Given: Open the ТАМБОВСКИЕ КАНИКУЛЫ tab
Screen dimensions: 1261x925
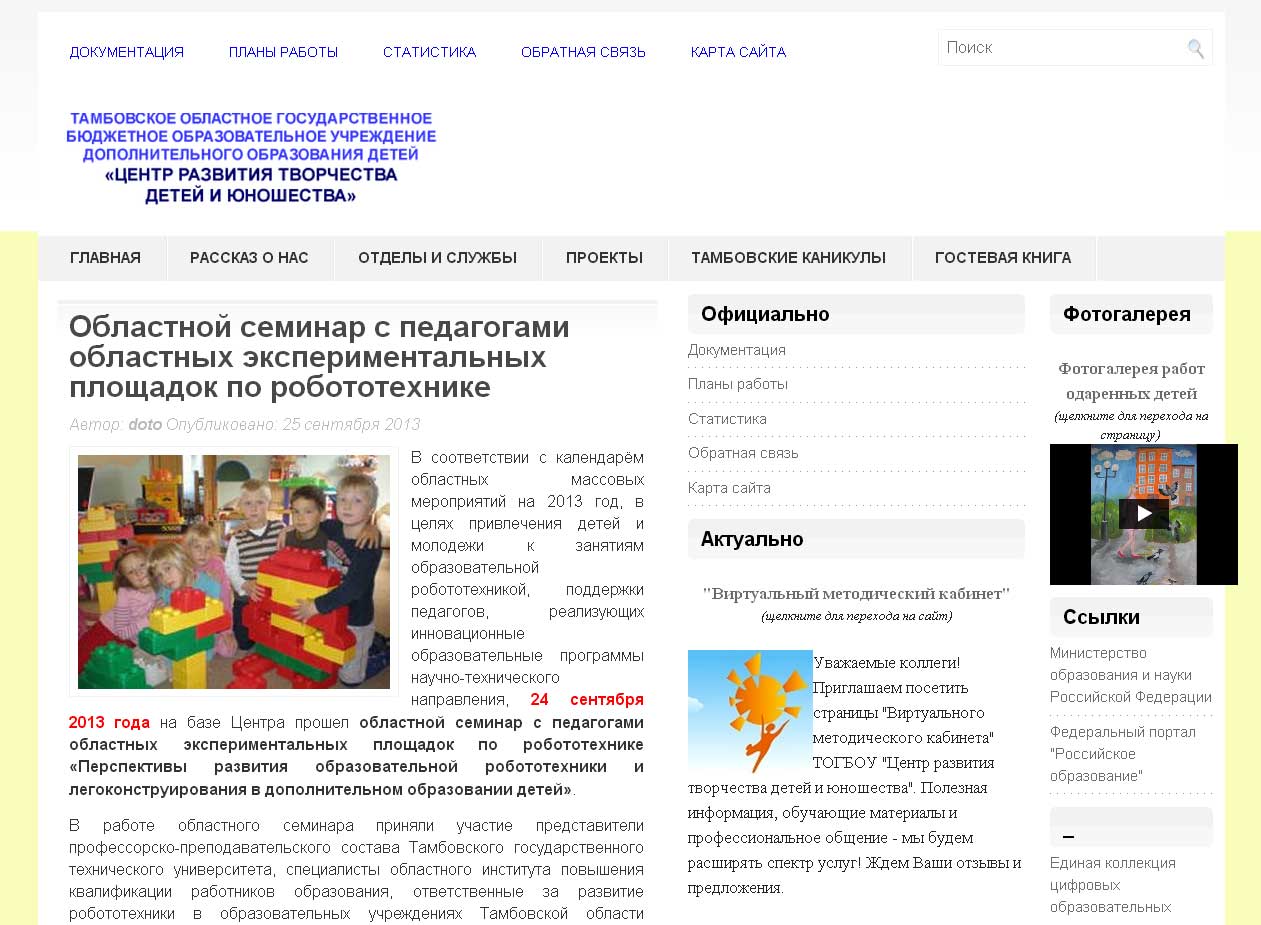Looking at the screenshot, I should pyautogui.click(x=788, y=258).
